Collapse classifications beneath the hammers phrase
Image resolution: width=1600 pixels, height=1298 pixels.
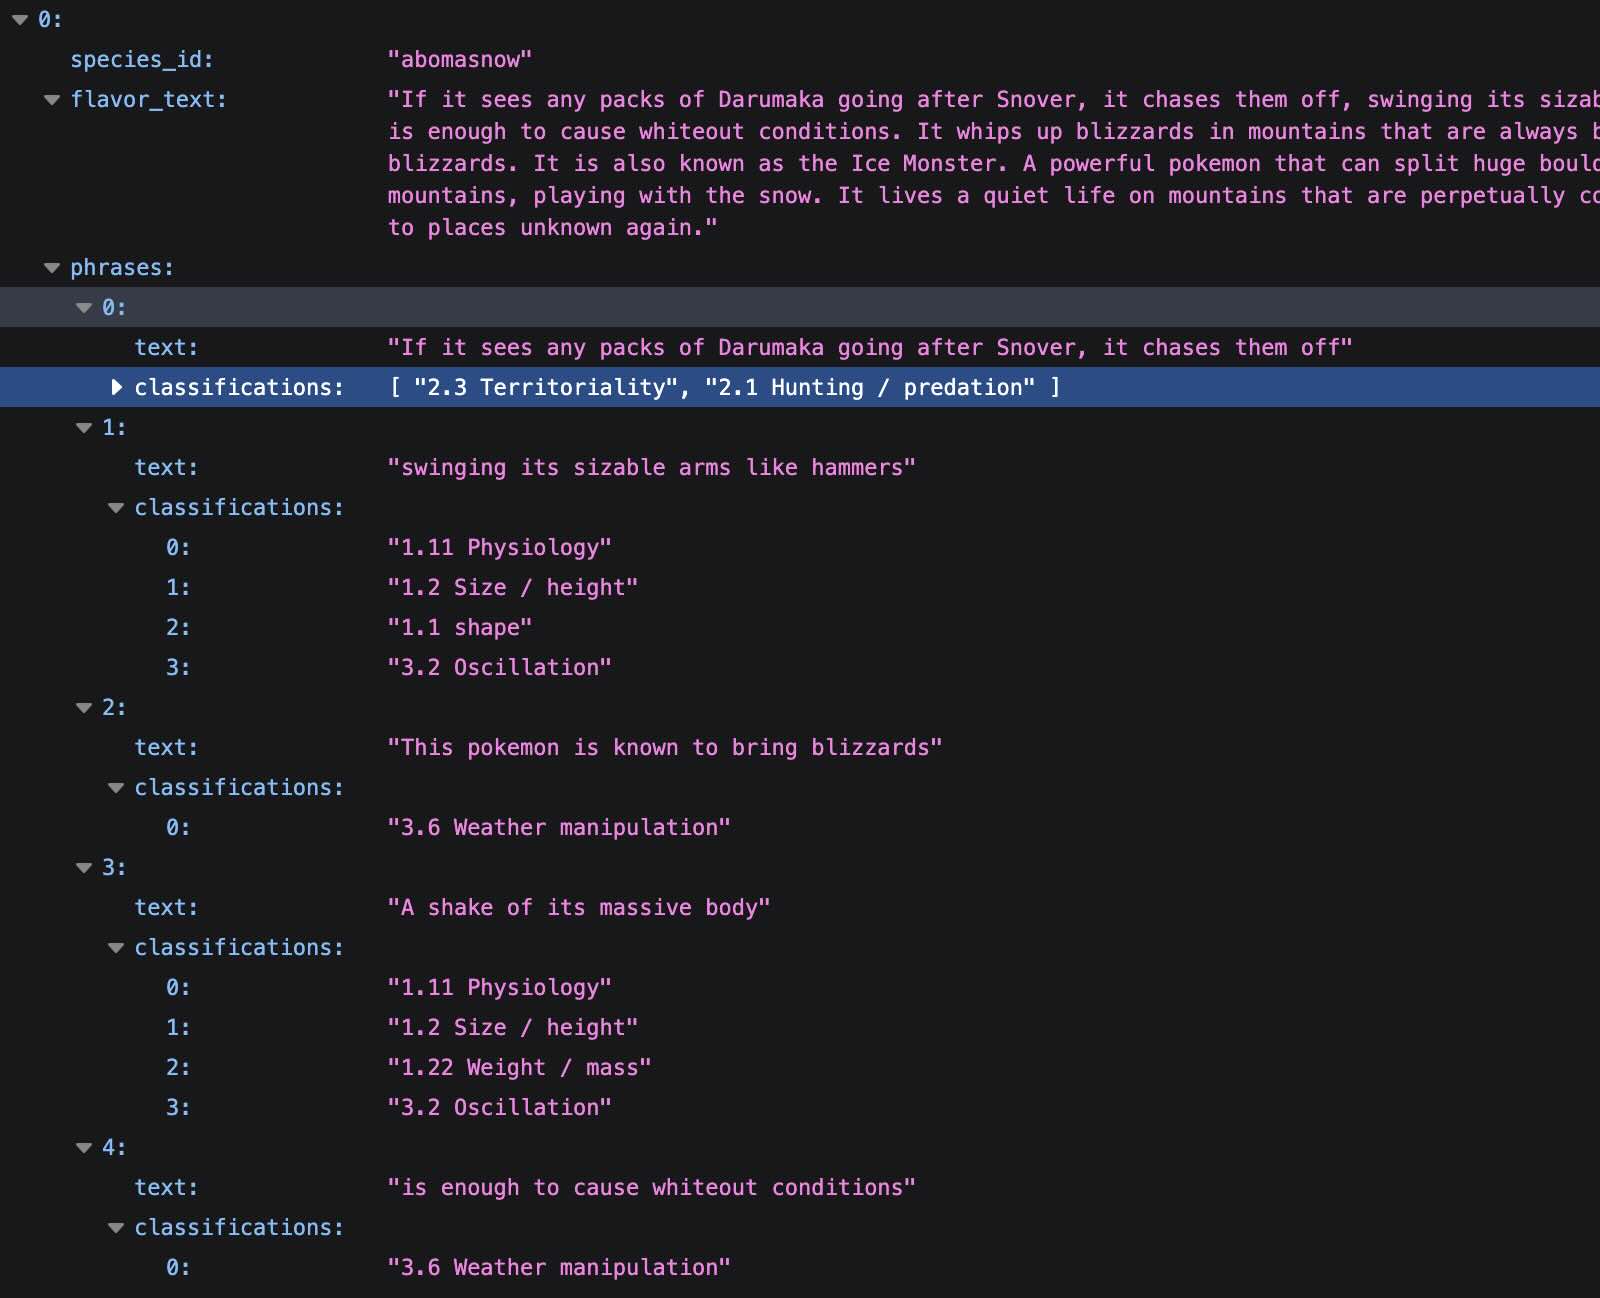coord(116,508)
